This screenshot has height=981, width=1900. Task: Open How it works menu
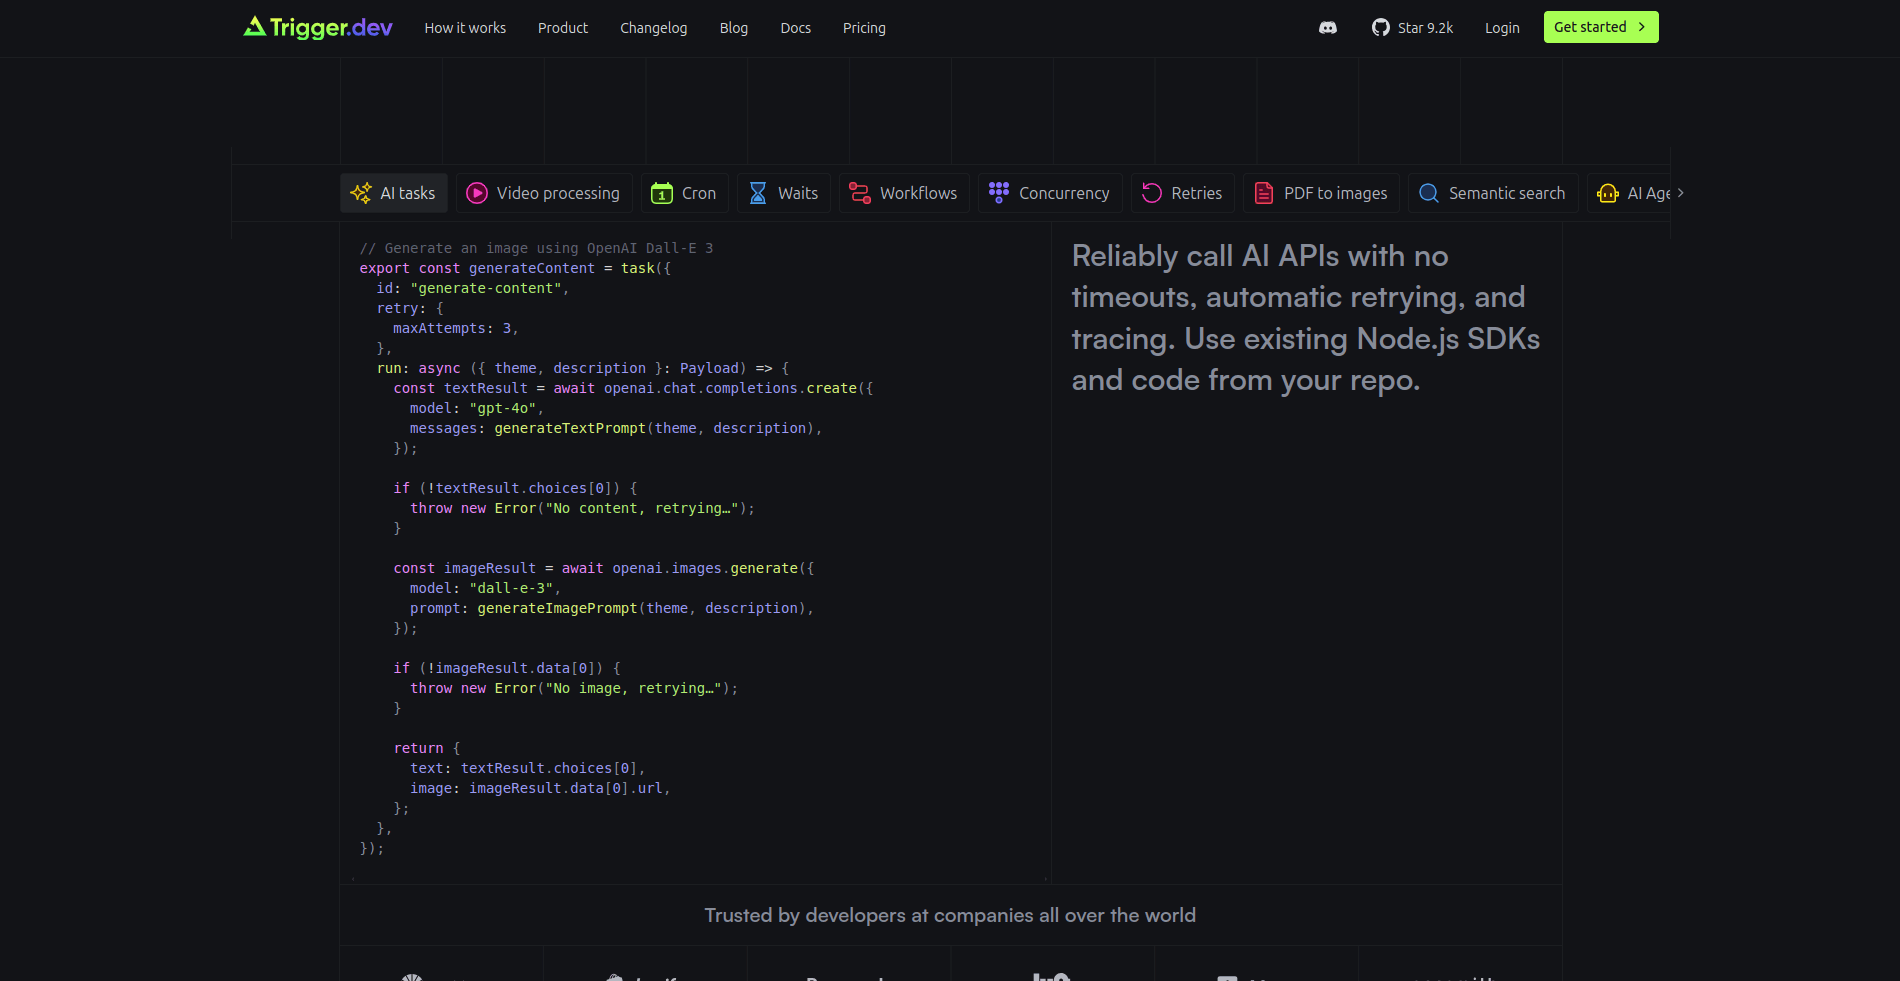tap(465, 28)
